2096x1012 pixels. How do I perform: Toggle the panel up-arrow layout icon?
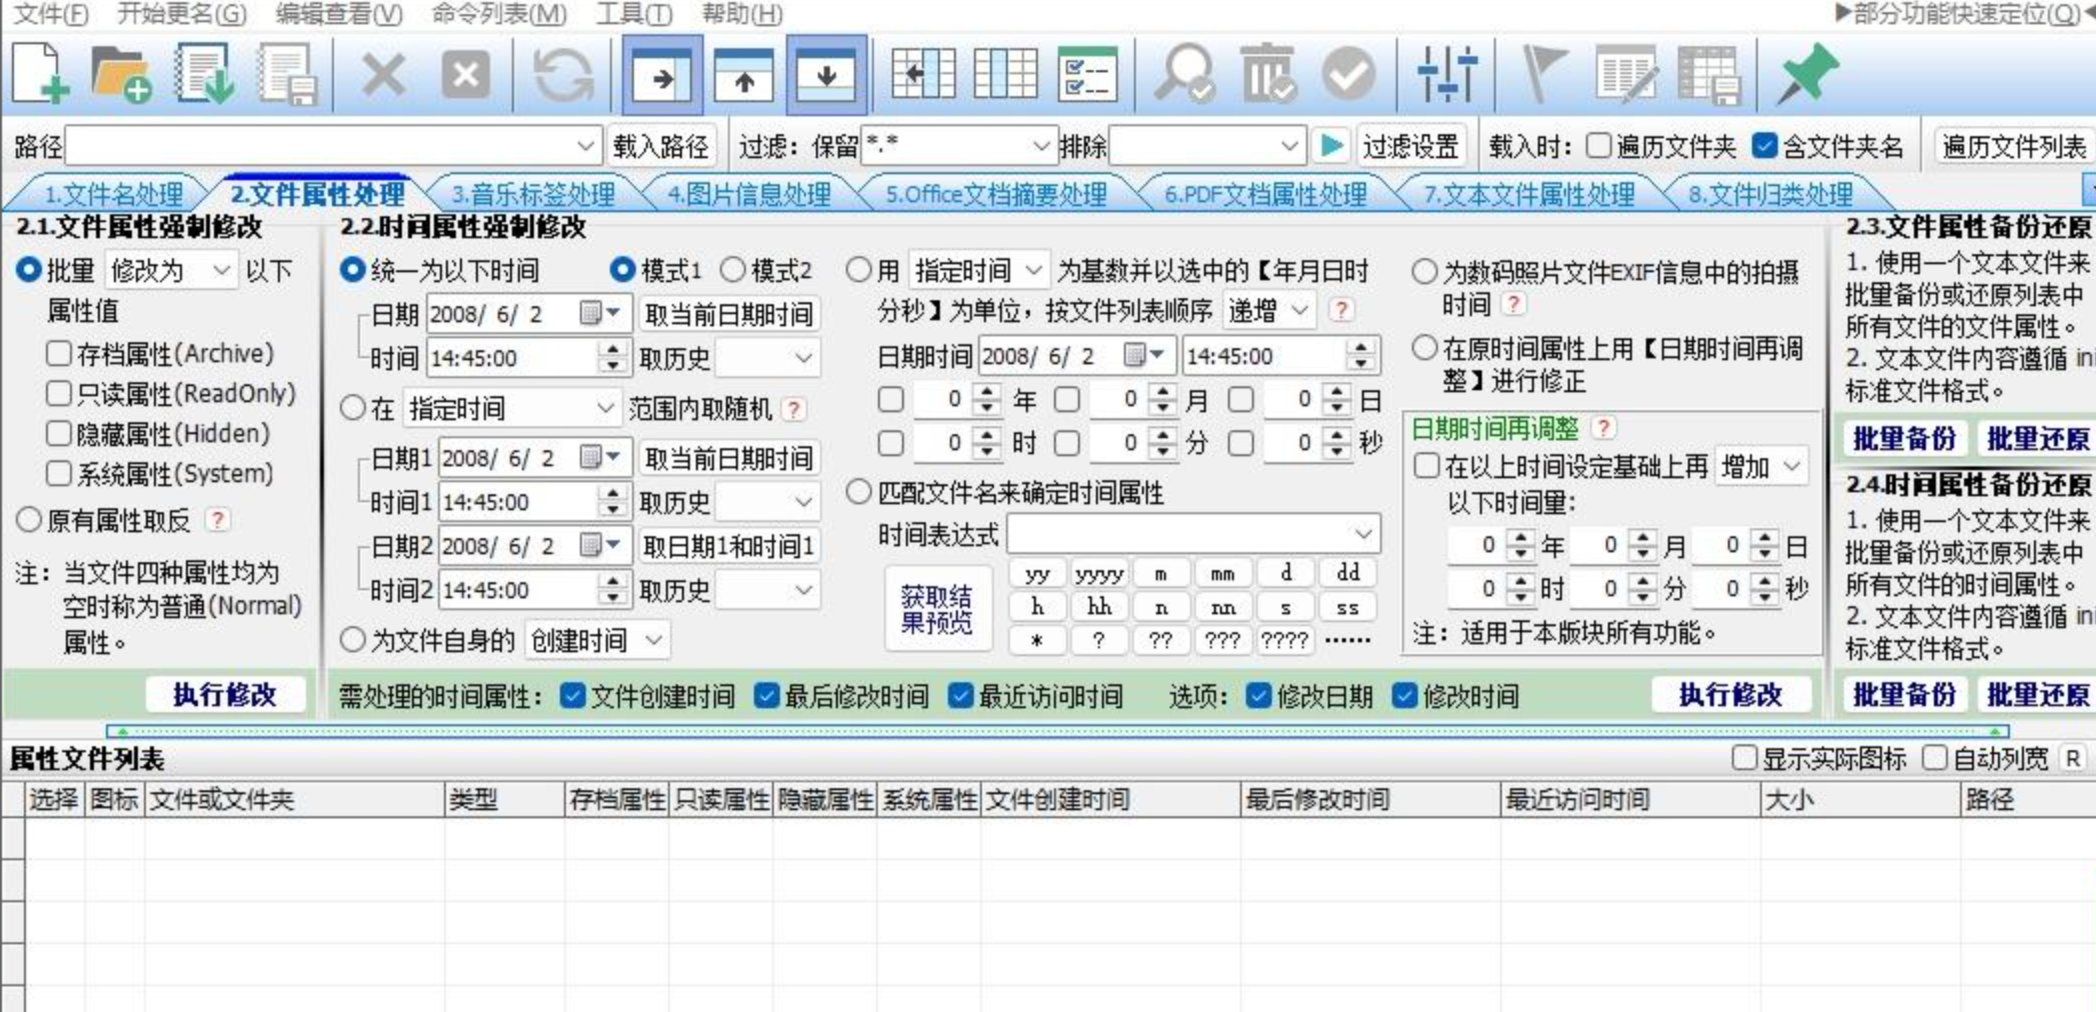pos(743,74)
